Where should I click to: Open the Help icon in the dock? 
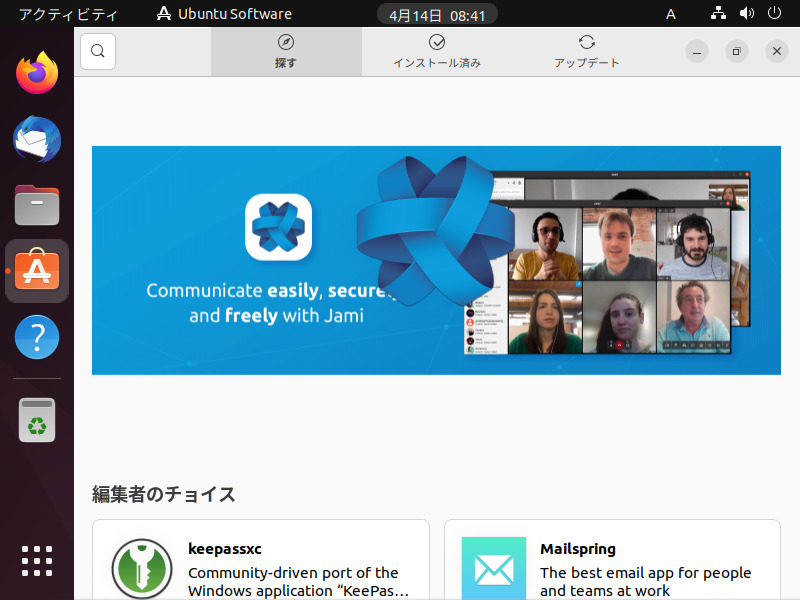coord(37,337)
